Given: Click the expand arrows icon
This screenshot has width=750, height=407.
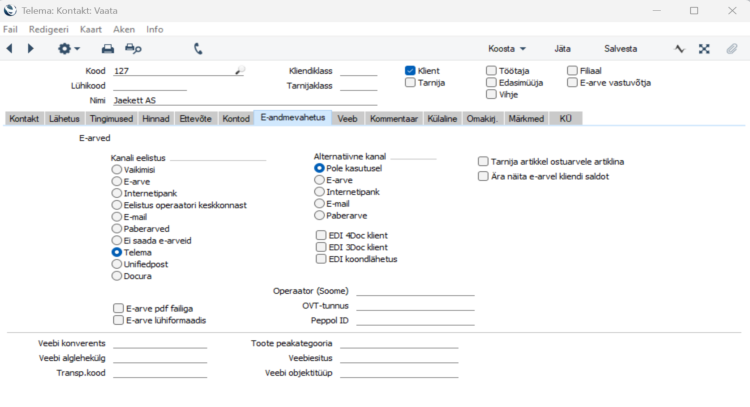Looking at the screenshot, I should click(704, 49).
